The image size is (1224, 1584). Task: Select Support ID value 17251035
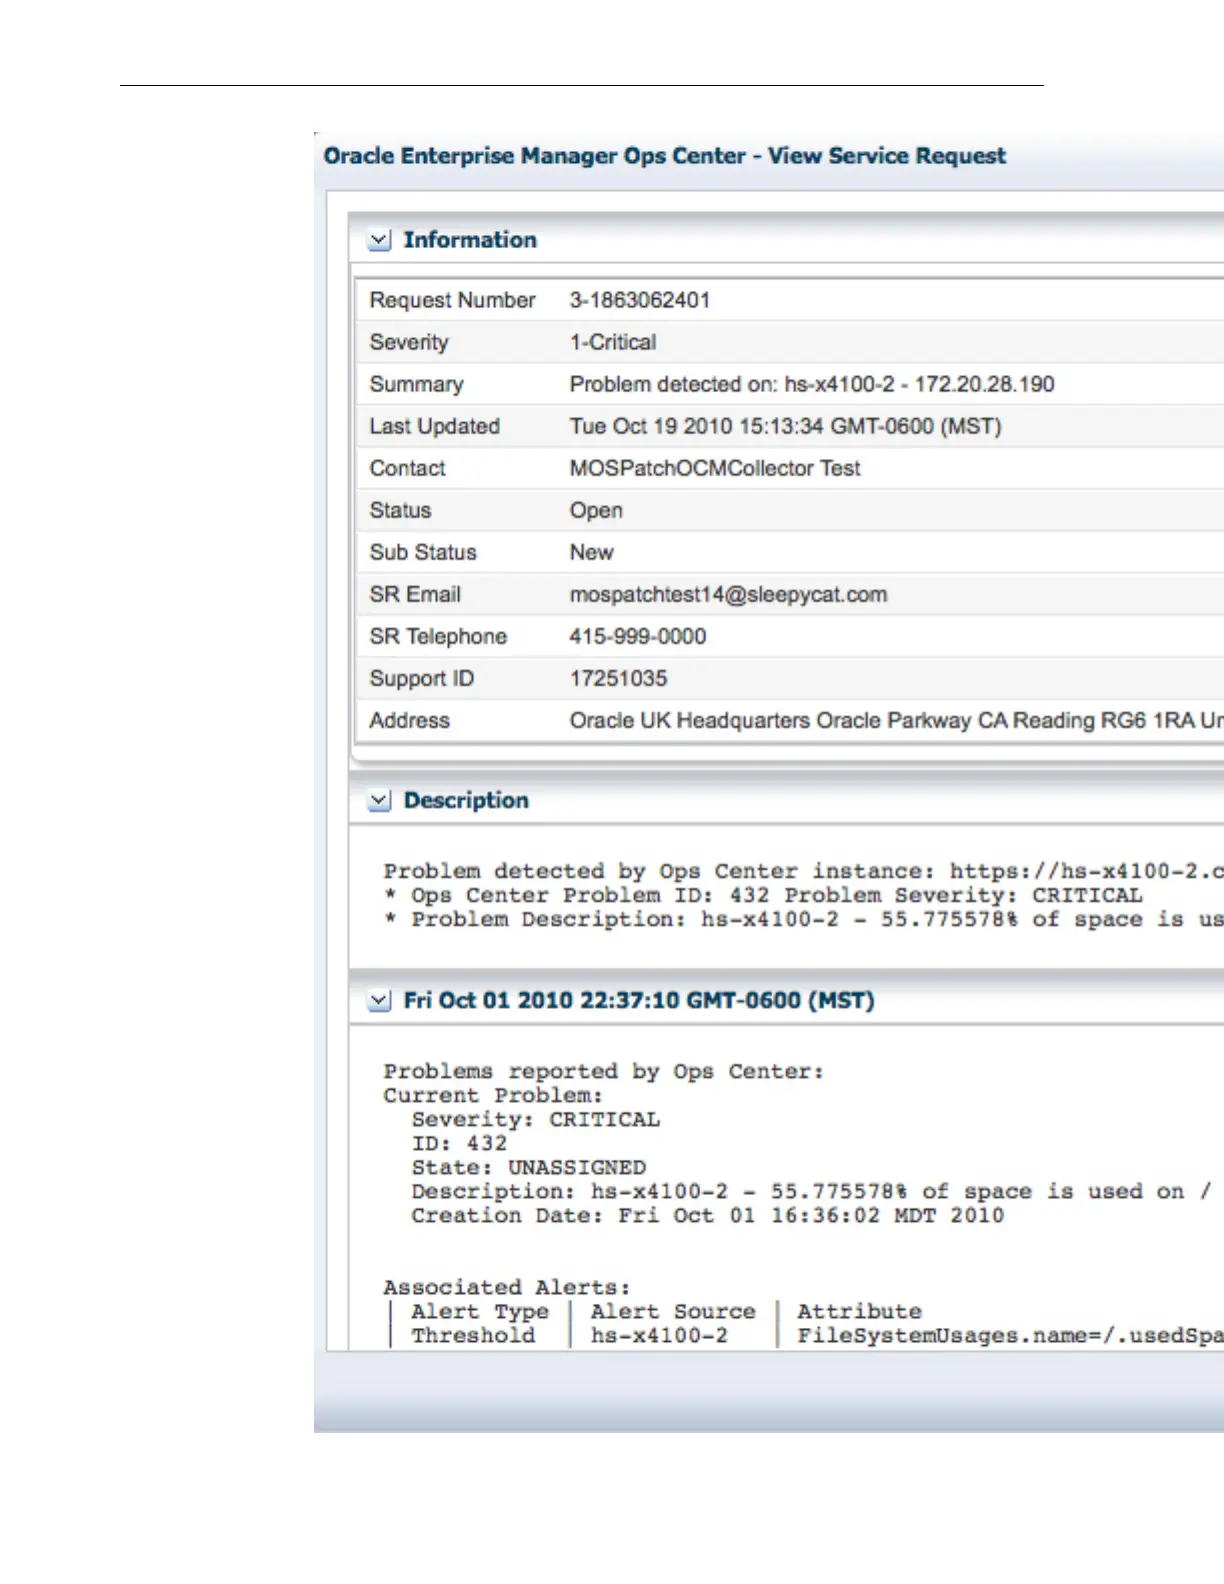point(618,678)
